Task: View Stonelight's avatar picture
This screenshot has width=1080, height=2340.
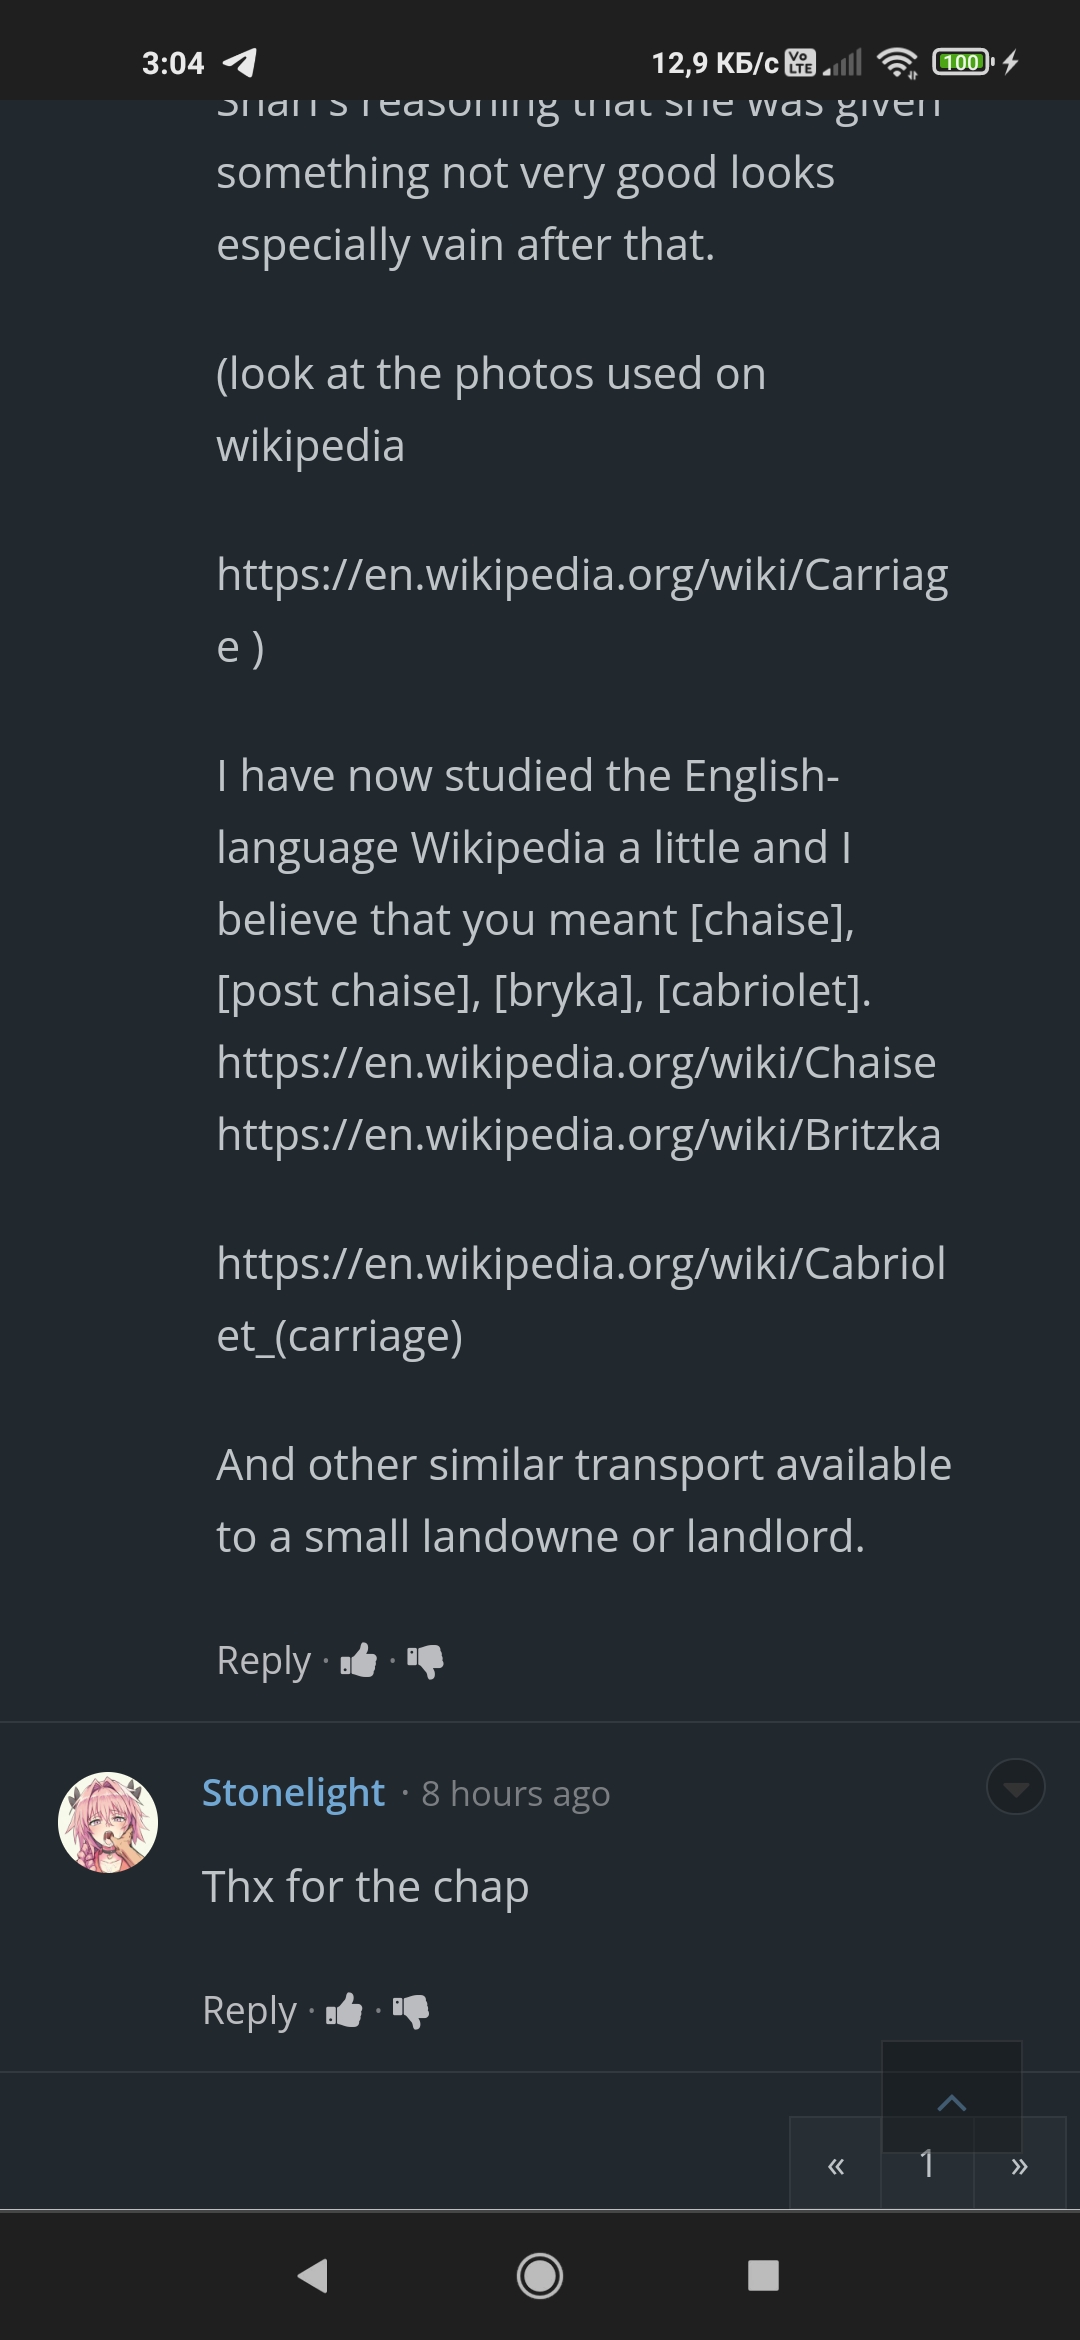Action: point(108,1822)
